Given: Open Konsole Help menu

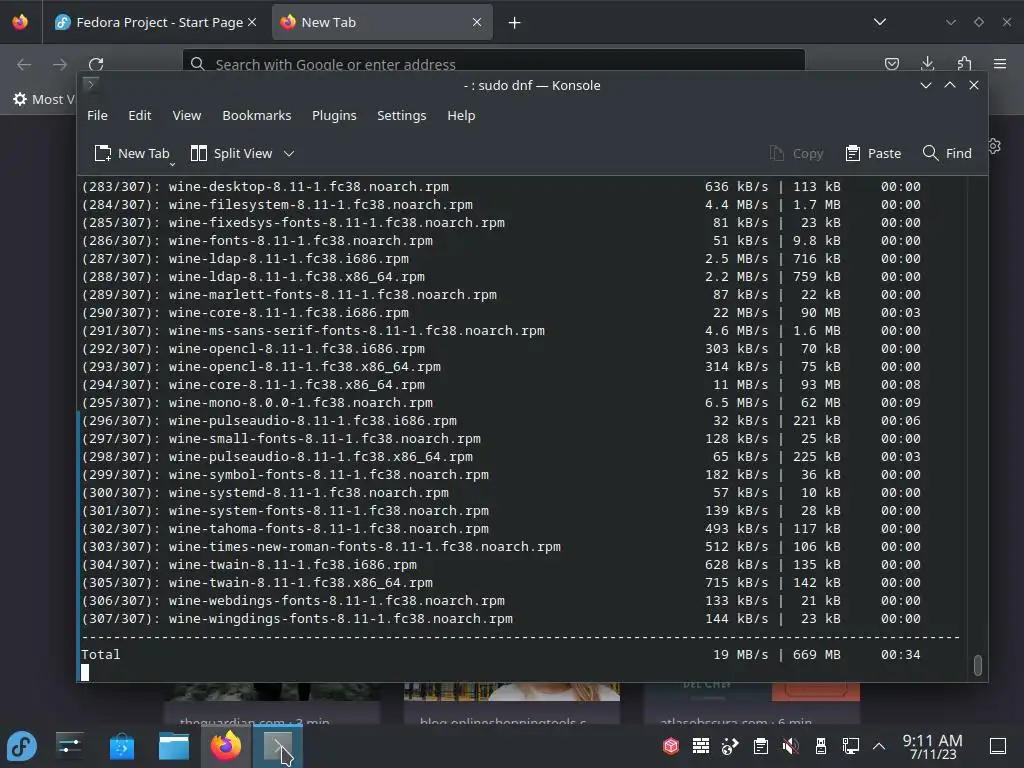Looking at the screenshot, I should pos(461,116).
